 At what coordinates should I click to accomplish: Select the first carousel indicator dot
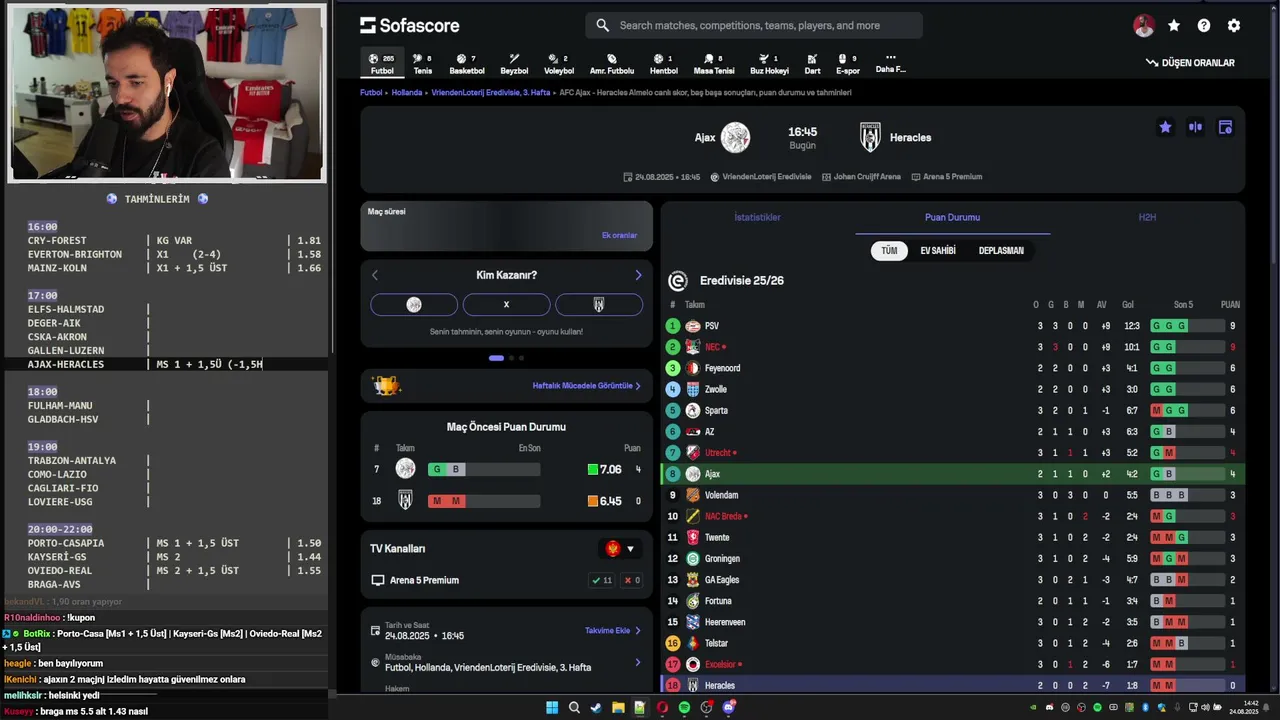[x=496, y=358]
